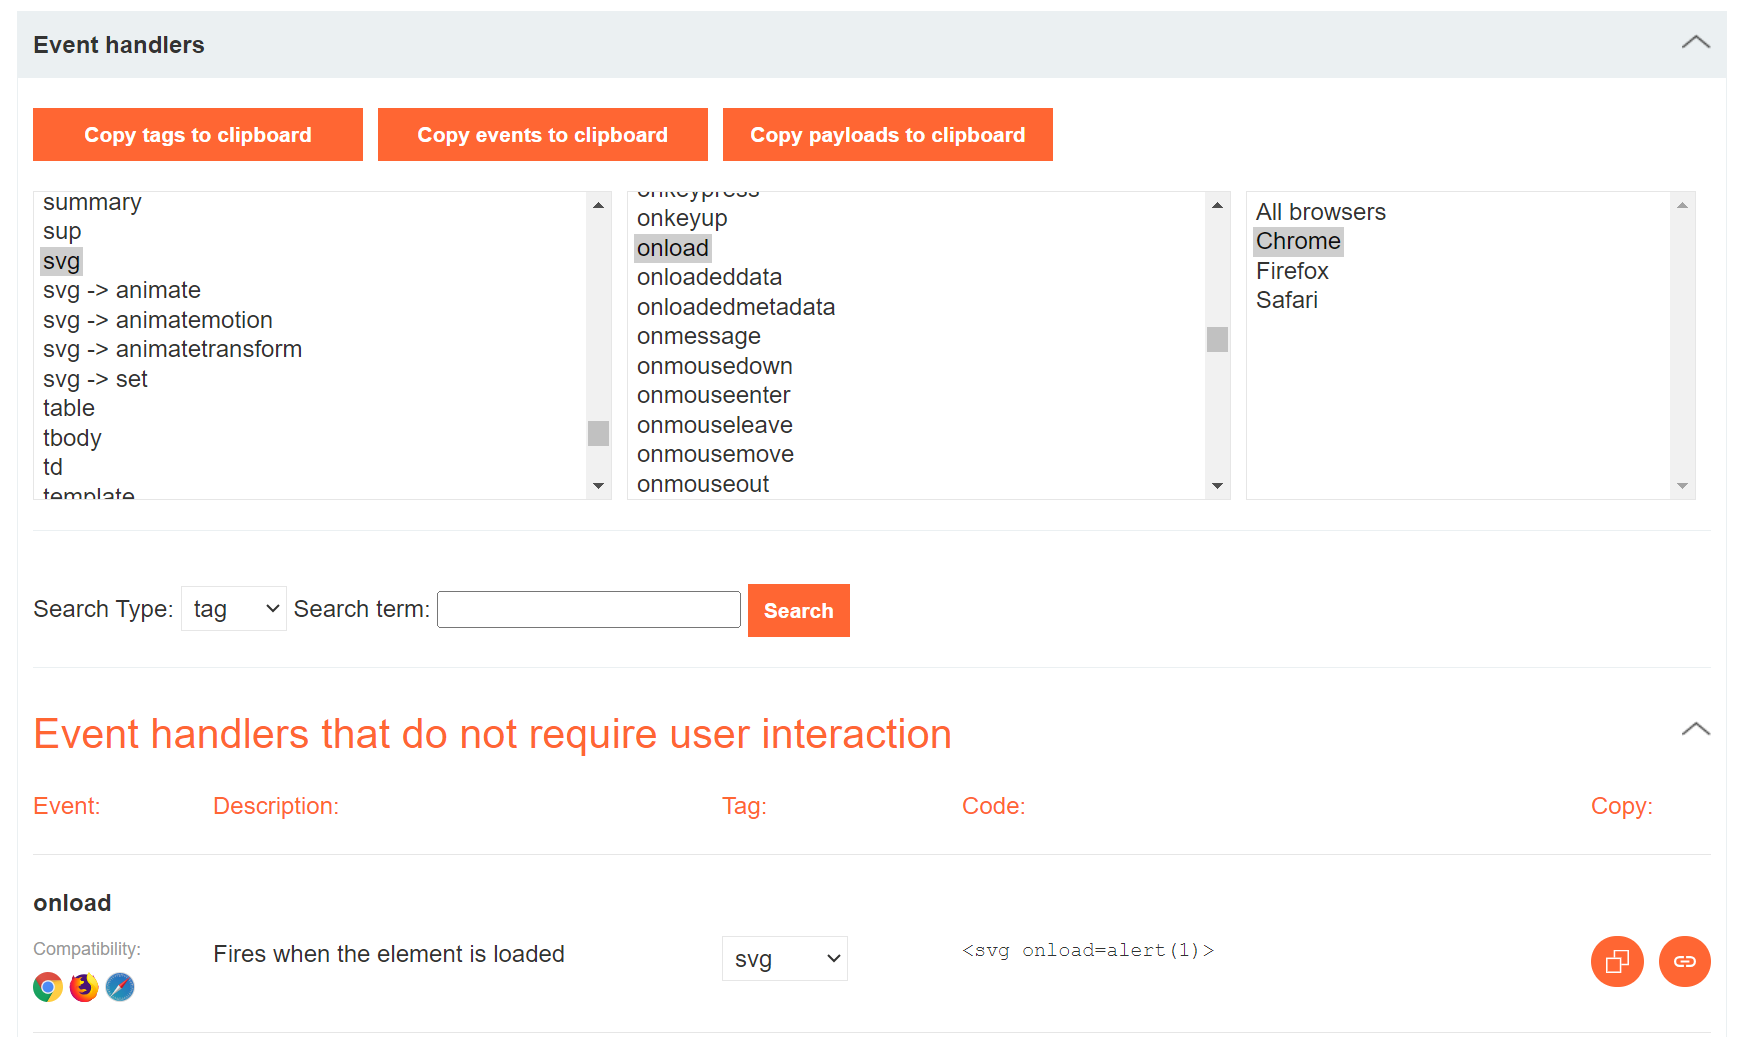This screenshot has width=1738, height=1037.
Task: Select onkeyup in the events list
Action: 682,218
